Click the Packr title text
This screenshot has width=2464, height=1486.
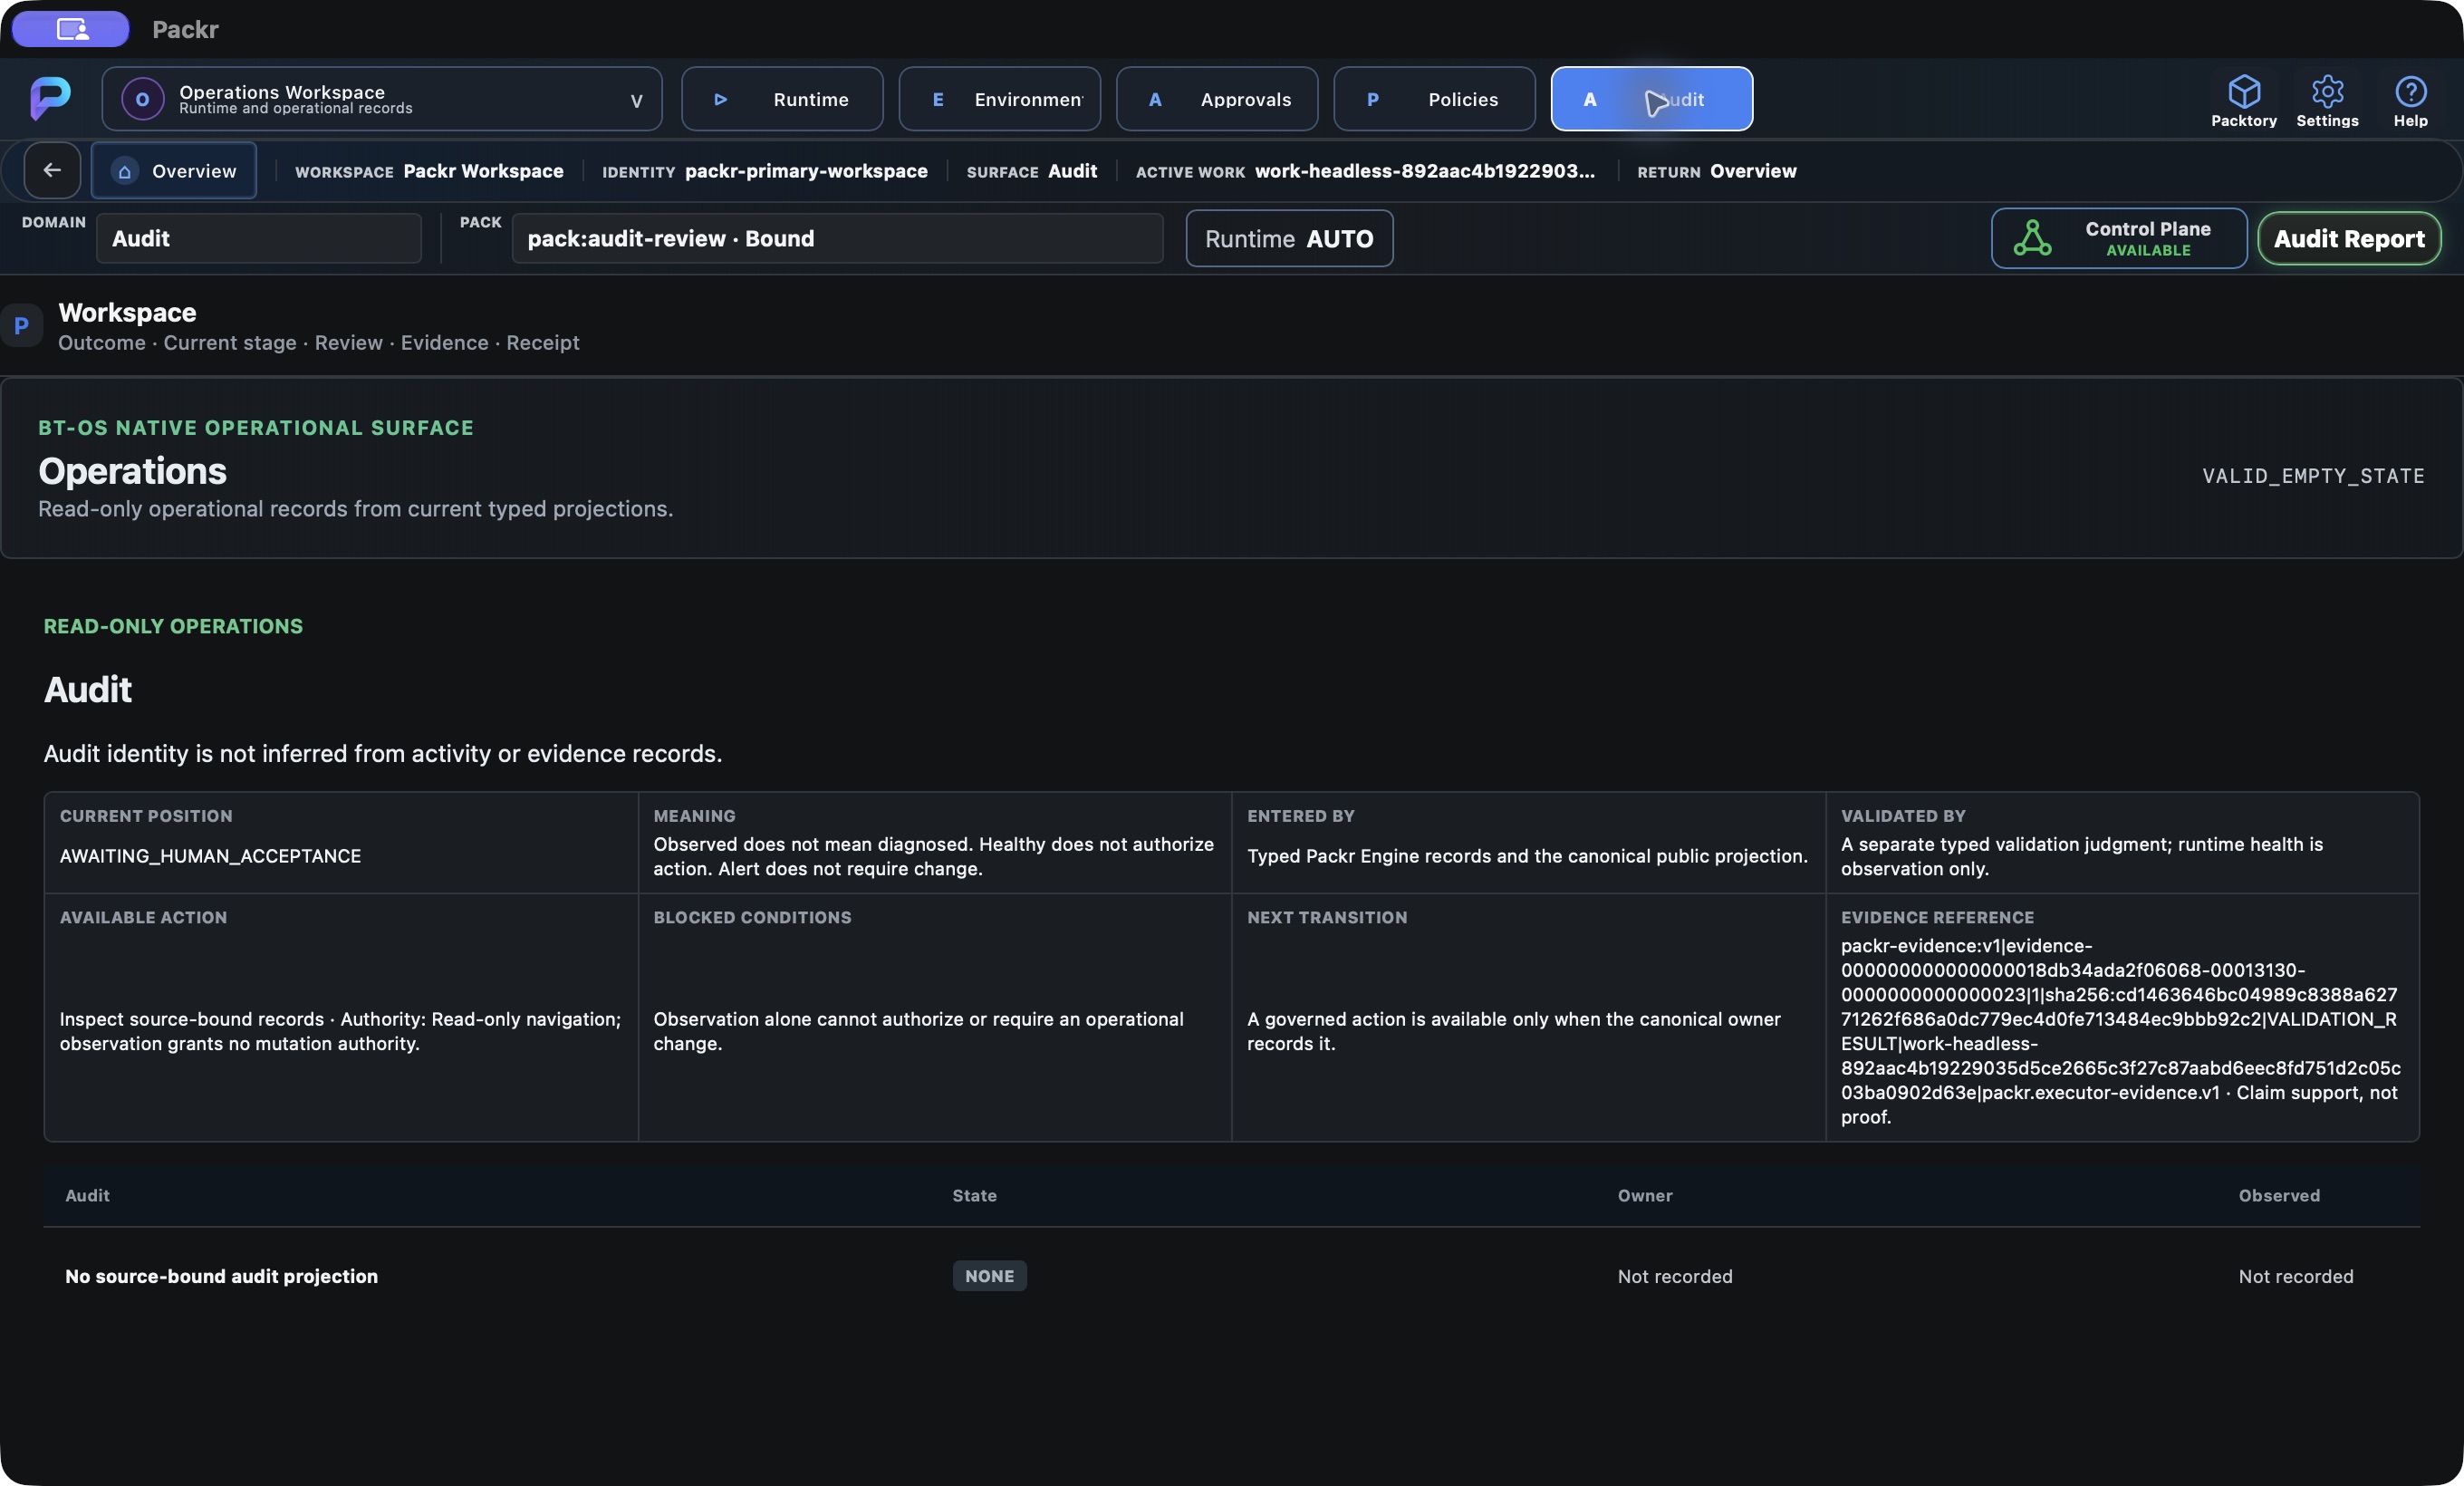click(x=185, y=29)
